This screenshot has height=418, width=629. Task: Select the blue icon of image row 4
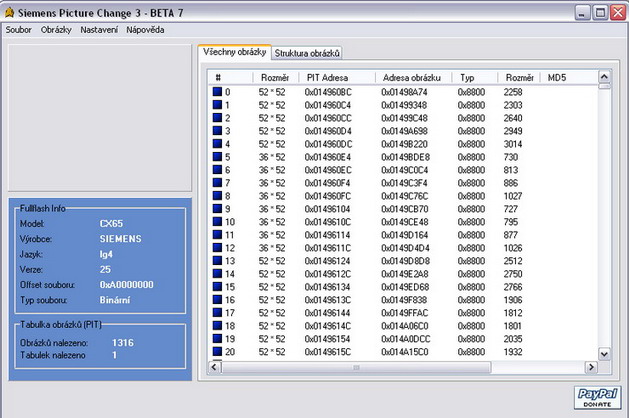[x=217, y=144]
